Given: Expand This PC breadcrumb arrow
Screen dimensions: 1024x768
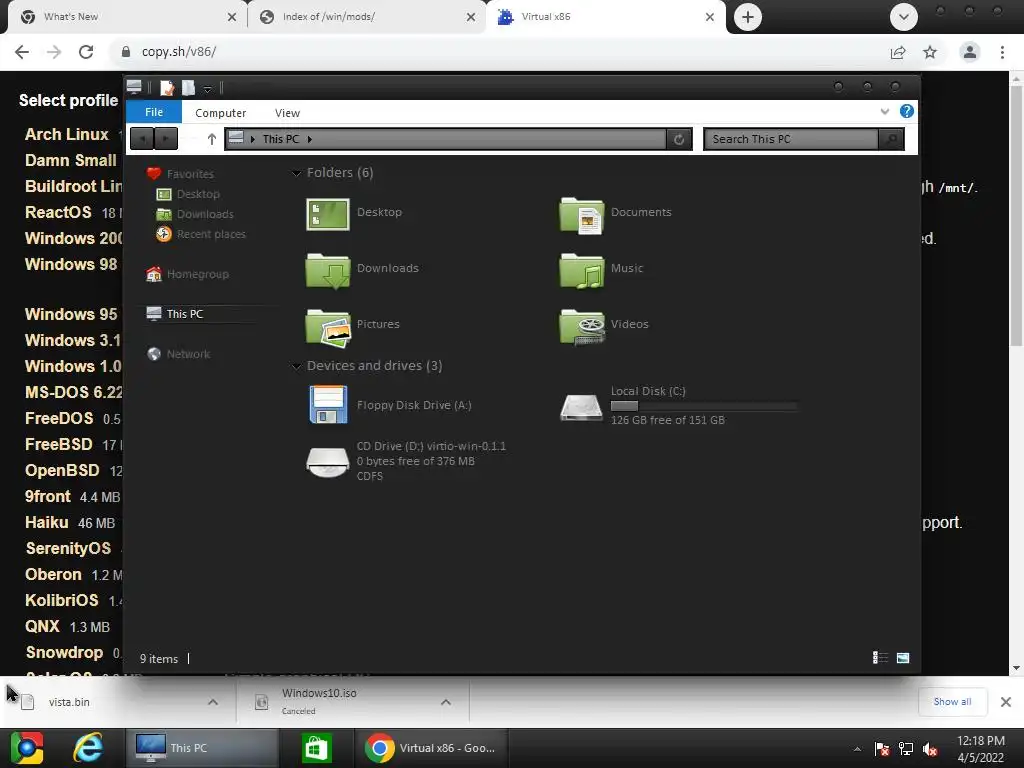Looking at the screenshot, I should (310, 139).
